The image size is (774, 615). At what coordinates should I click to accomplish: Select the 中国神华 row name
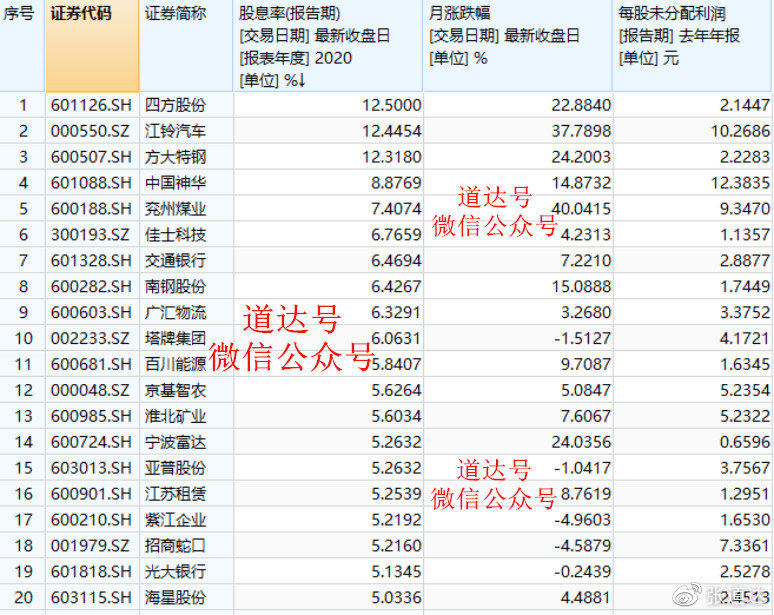175,183
